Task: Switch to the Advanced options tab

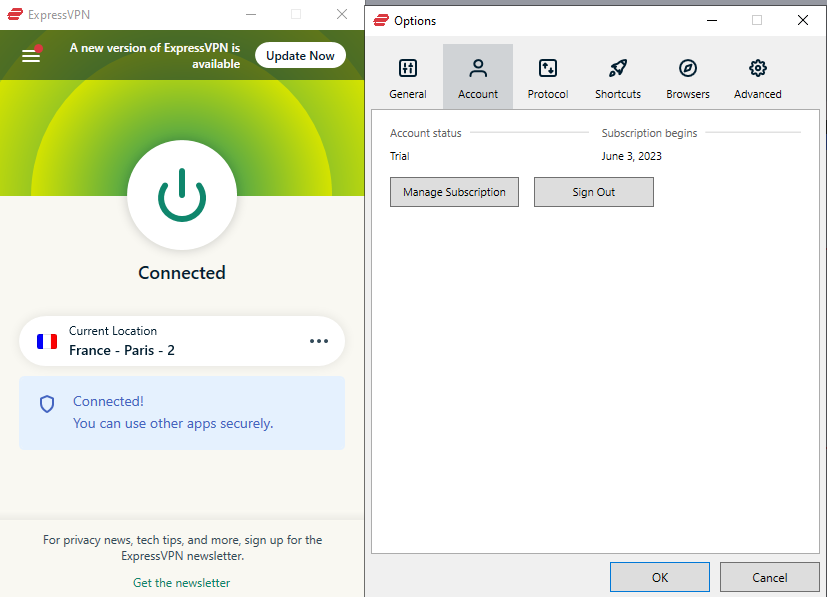Action: click(758, 77)
